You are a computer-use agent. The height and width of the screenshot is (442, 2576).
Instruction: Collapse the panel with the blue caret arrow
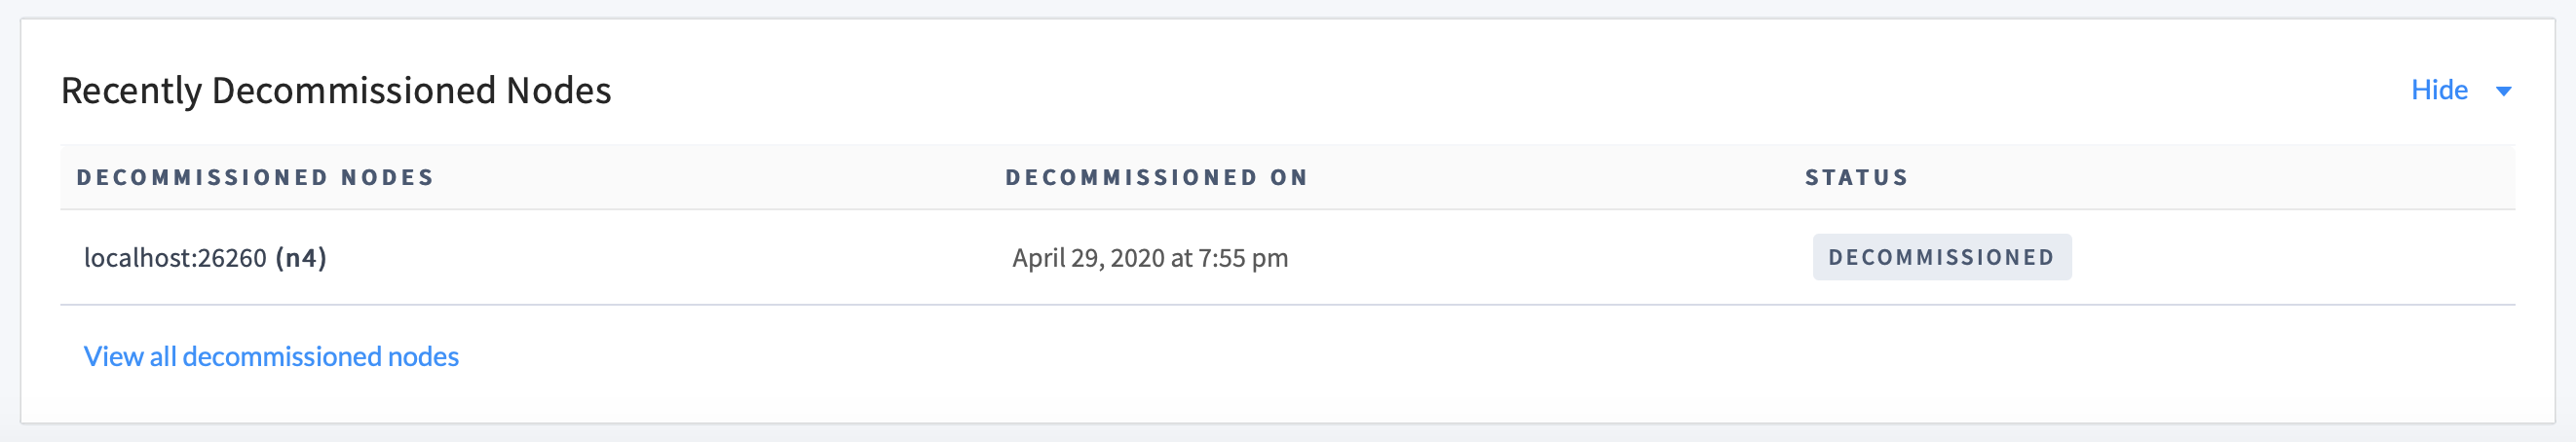[x=2503, y=91]
